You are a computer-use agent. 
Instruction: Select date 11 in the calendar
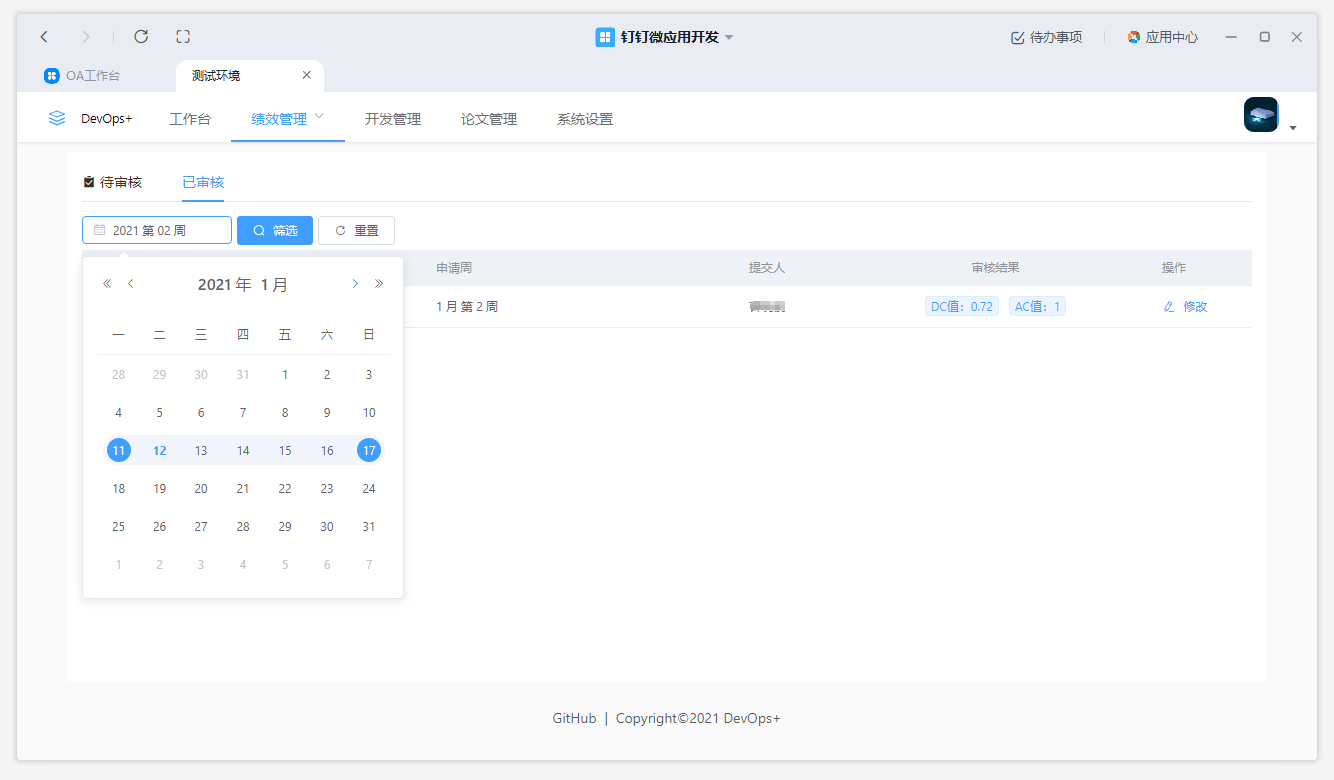click(x=119, y=451)
